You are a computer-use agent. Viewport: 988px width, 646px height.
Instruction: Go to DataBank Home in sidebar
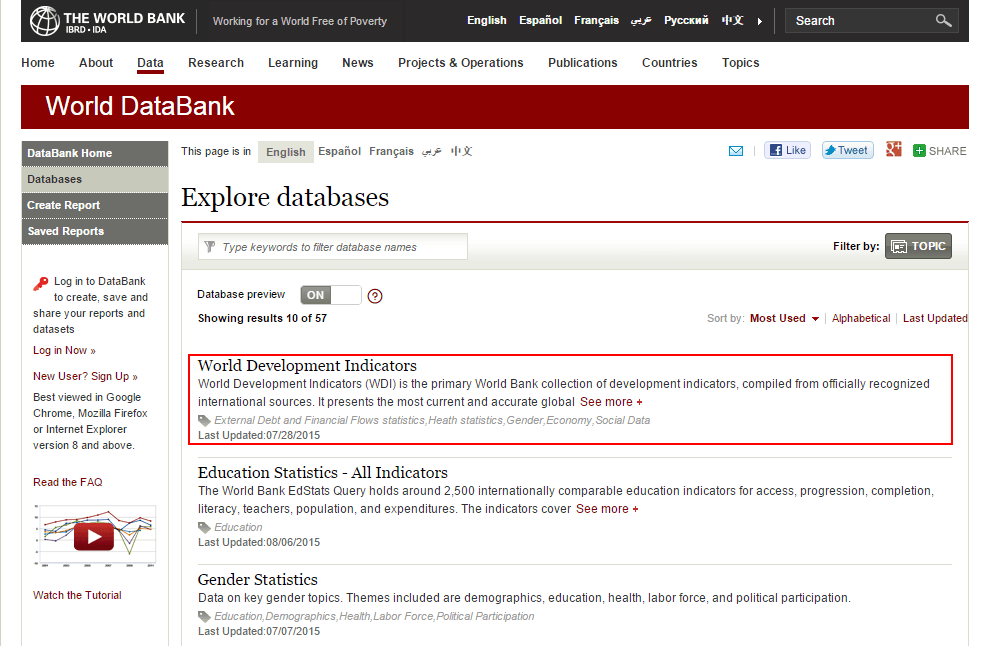(95, 153)
